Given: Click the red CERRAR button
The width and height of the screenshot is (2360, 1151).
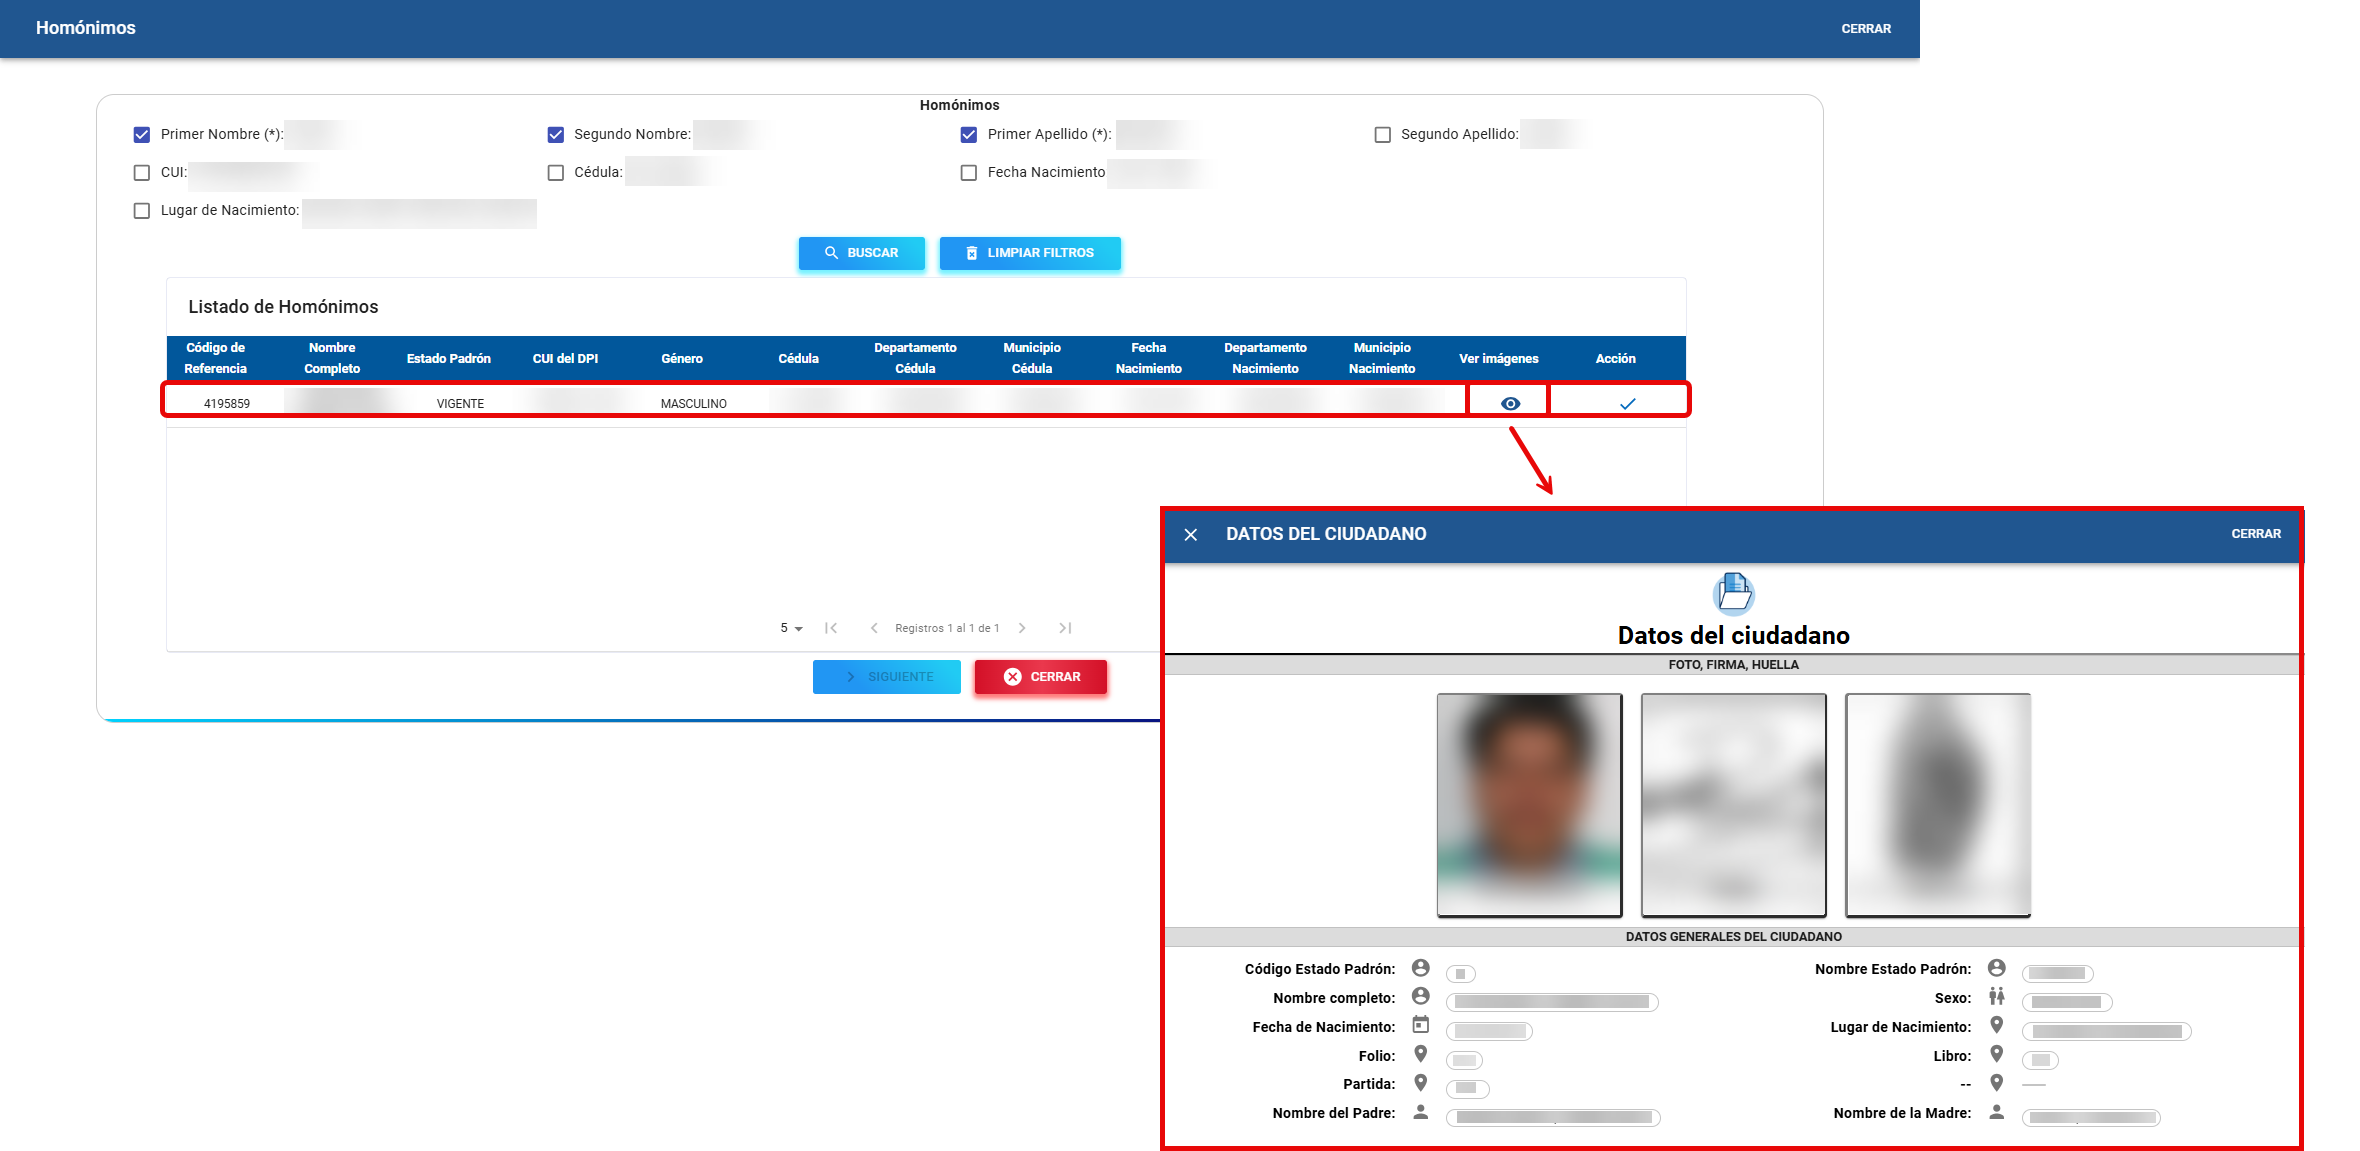Looking at the screenshot, I should tap(1041, 677).
